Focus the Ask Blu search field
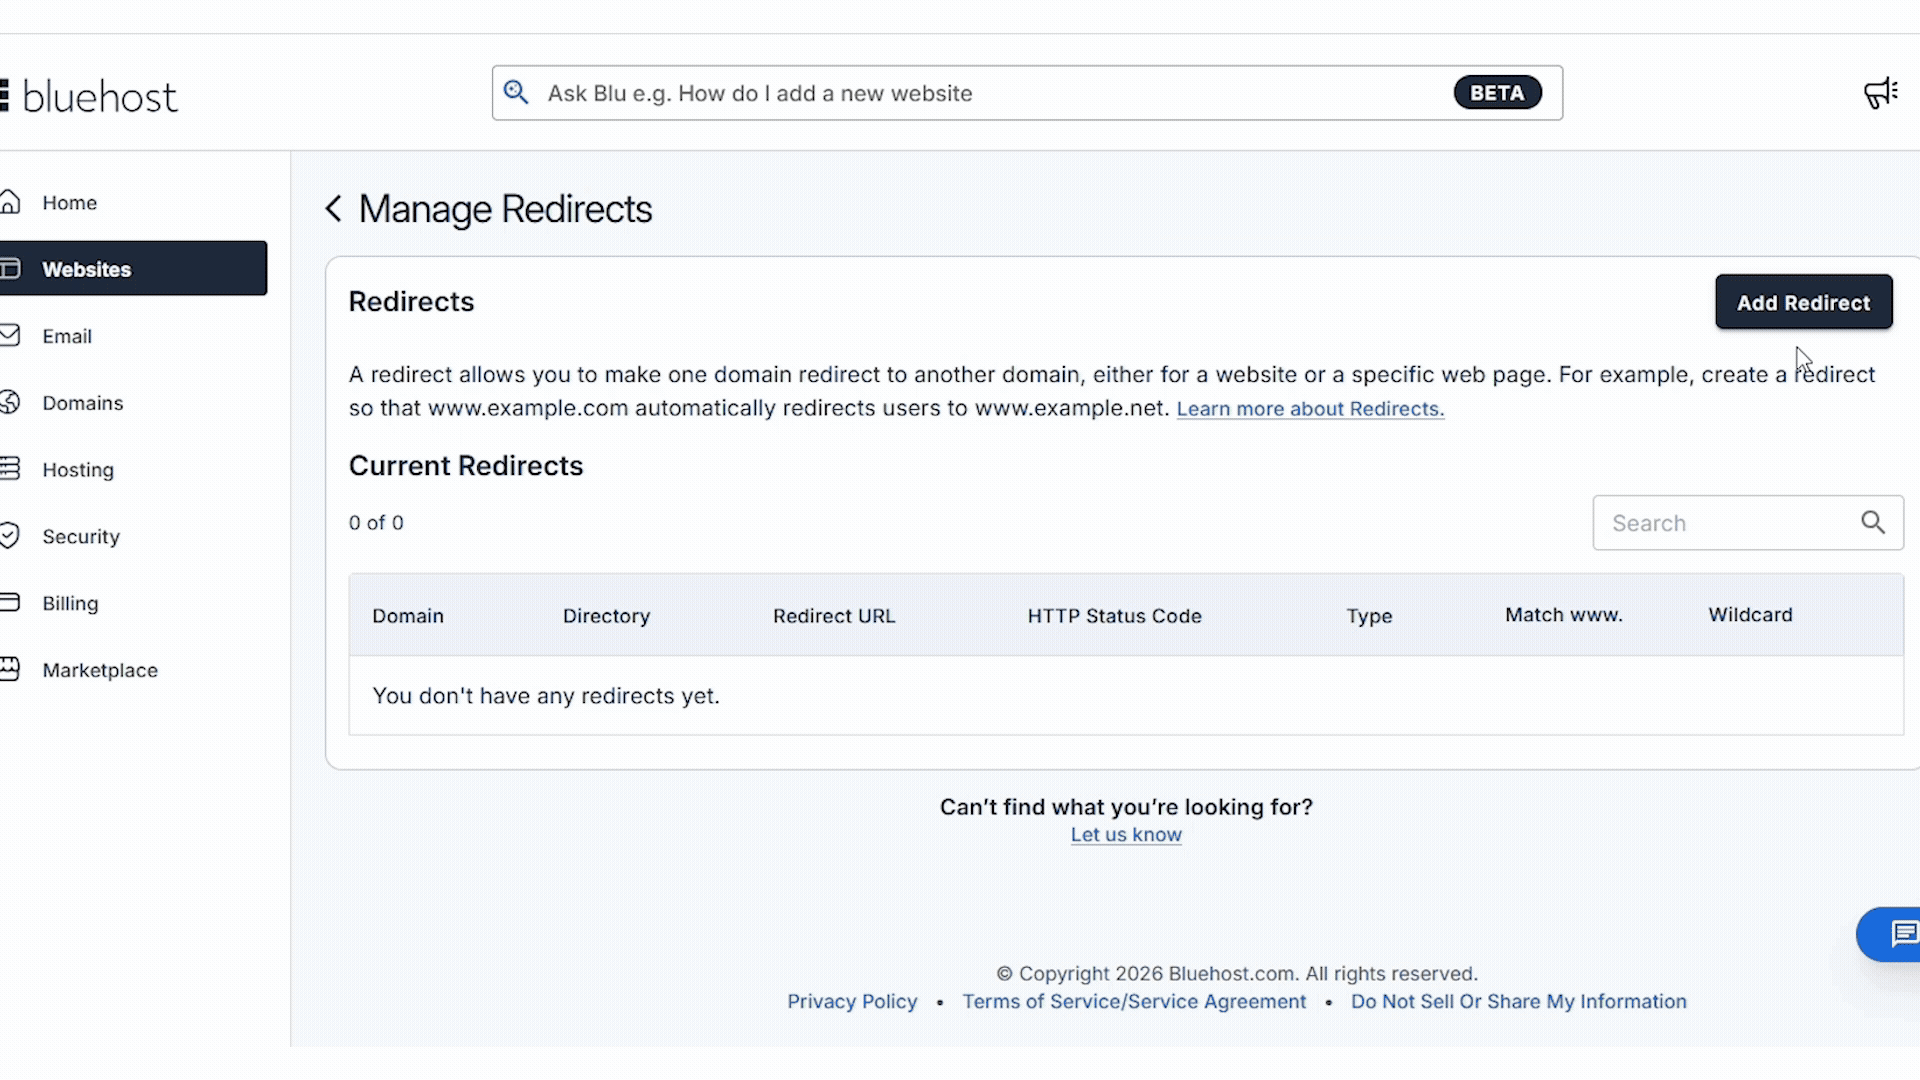Viewport: 1920px width, 1080px height. (x=1027, y=93)
